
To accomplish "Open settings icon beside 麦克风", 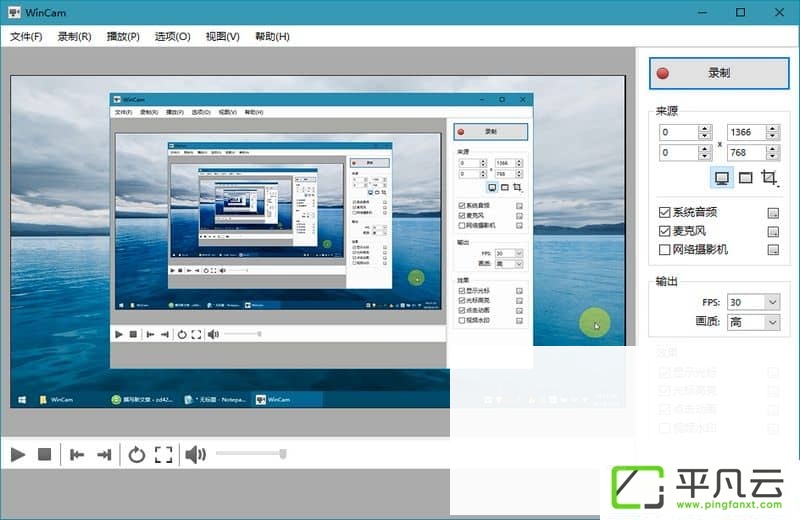I will (x=773, y=232).
